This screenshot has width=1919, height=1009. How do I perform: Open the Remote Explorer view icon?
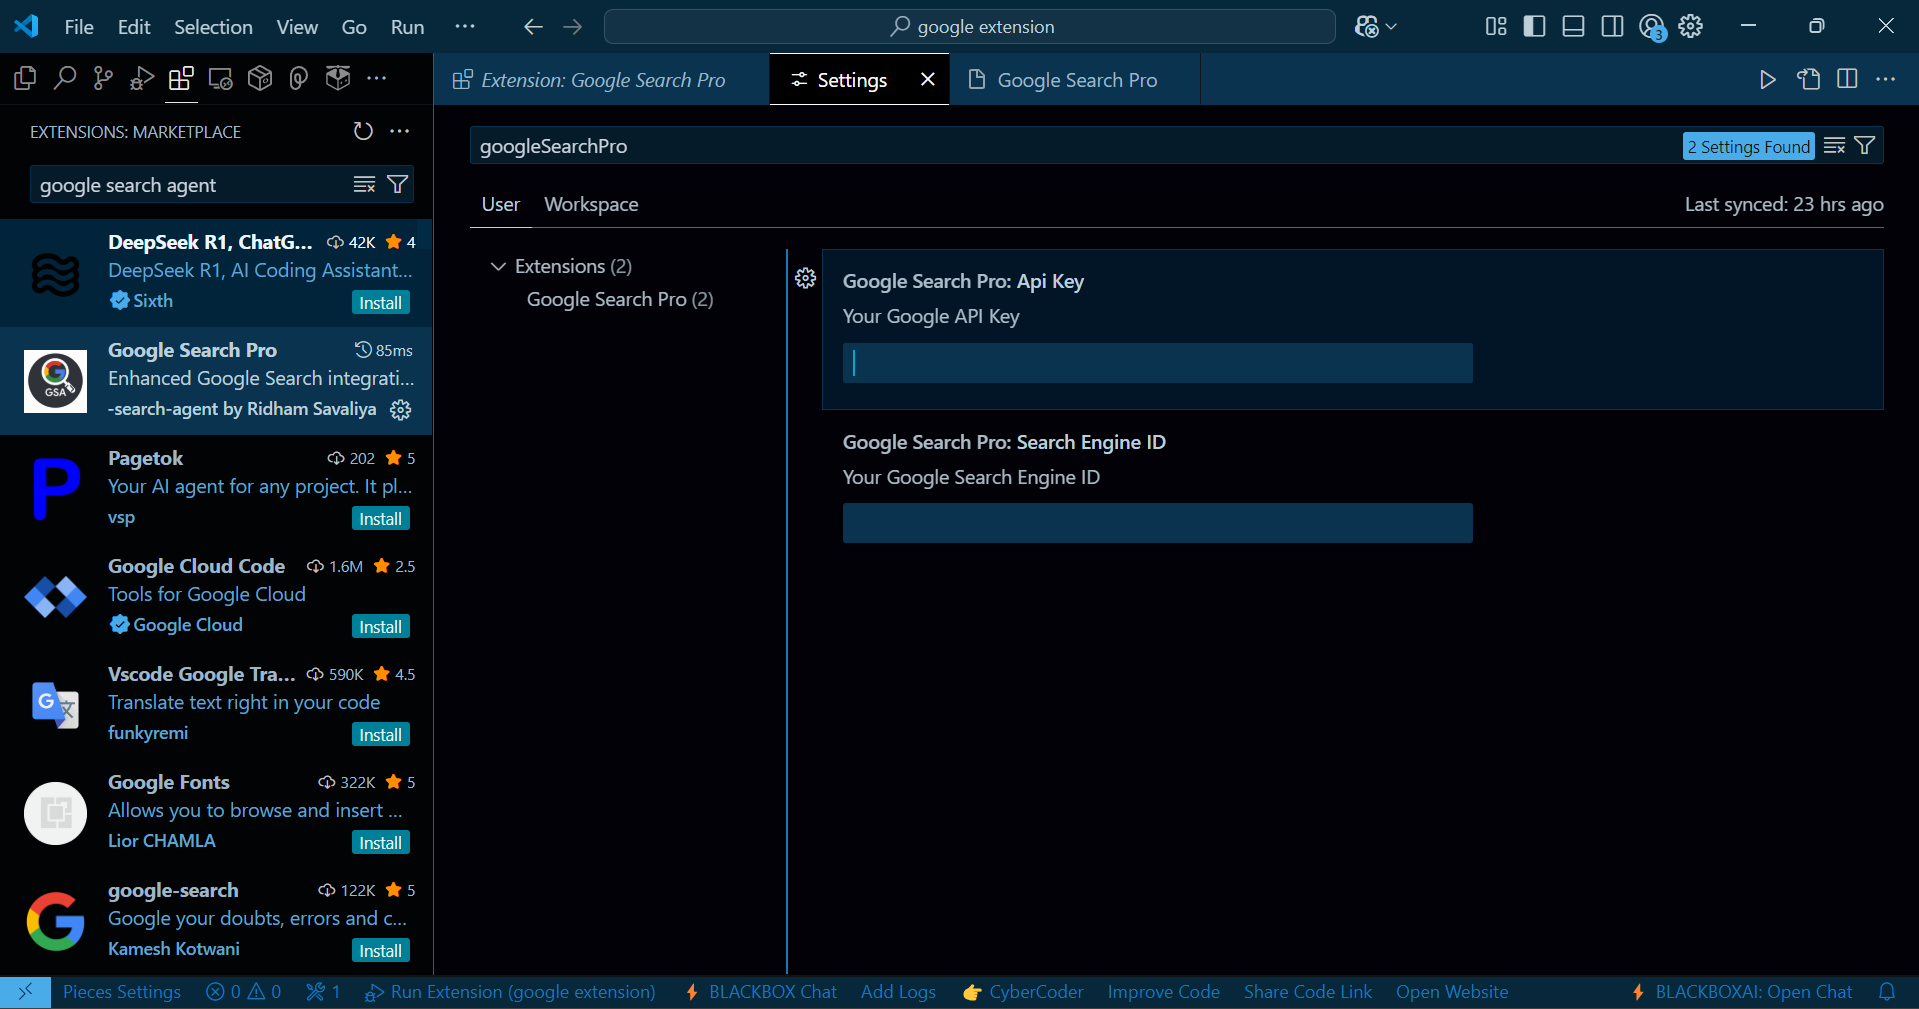tap(220, 78)
